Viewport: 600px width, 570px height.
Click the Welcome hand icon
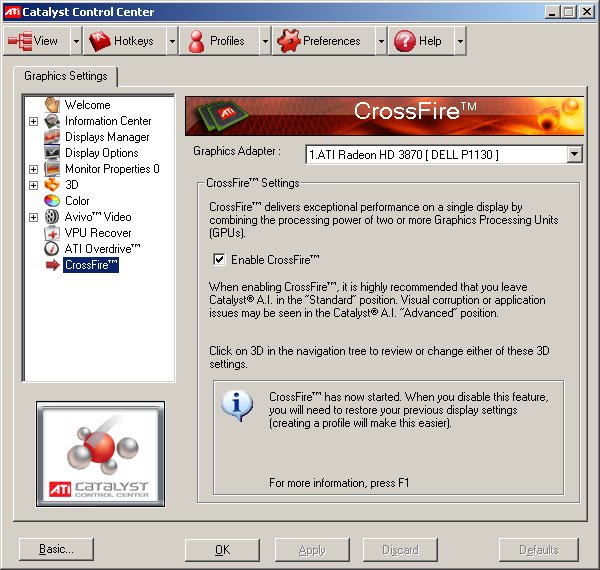coord(52,104)
